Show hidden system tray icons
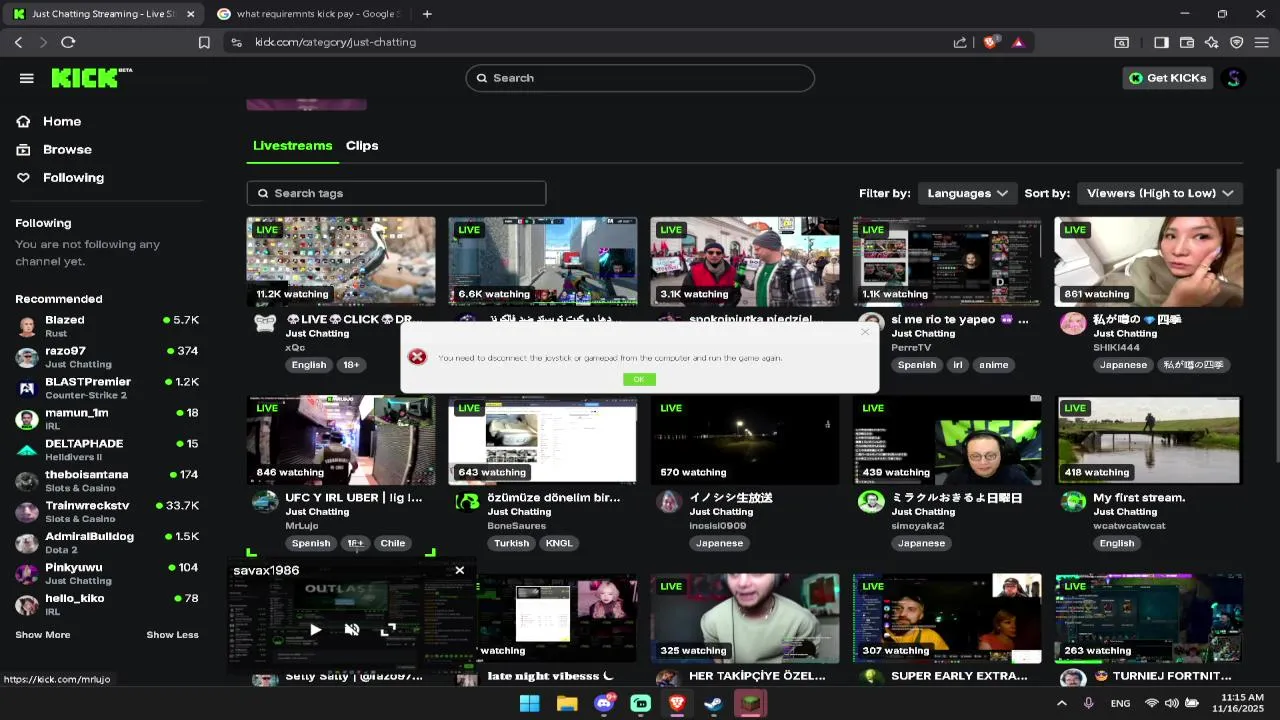The height and width of the screenshot is (720, 1280). [1061, 703]
